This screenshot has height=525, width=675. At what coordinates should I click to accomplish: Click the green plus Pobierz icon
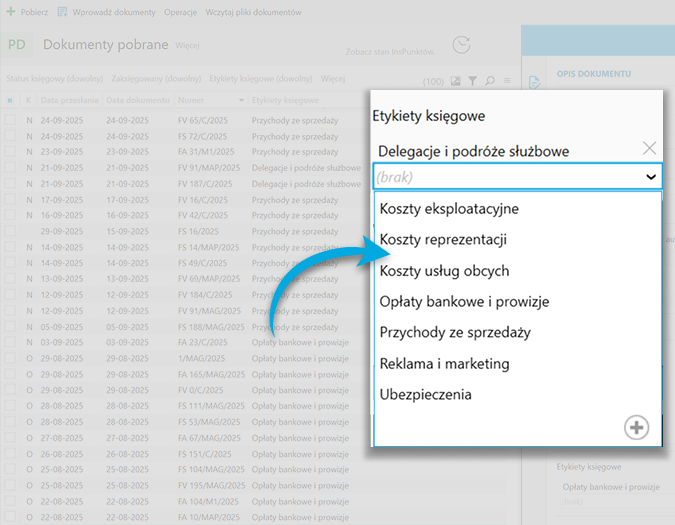click(x=11, y=12)
